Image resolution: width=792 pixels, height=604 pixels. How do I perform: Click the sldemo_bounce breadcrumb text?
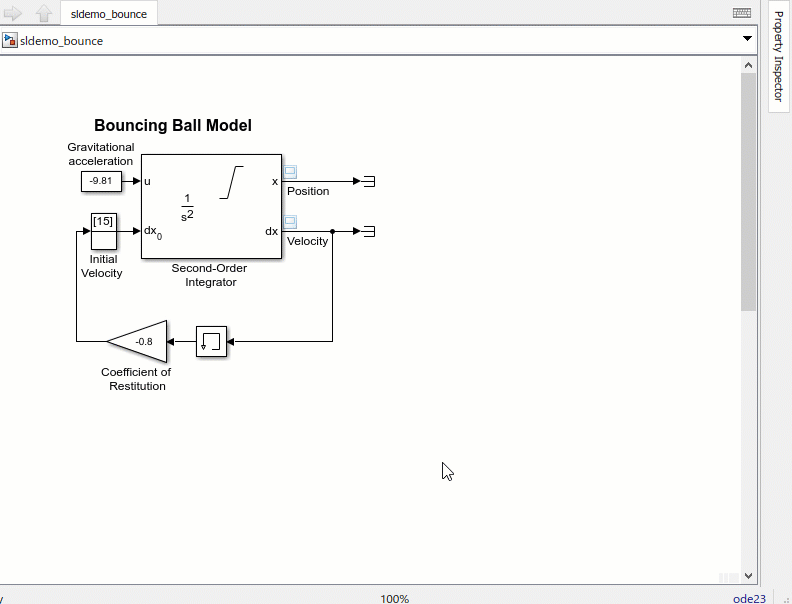61,41
